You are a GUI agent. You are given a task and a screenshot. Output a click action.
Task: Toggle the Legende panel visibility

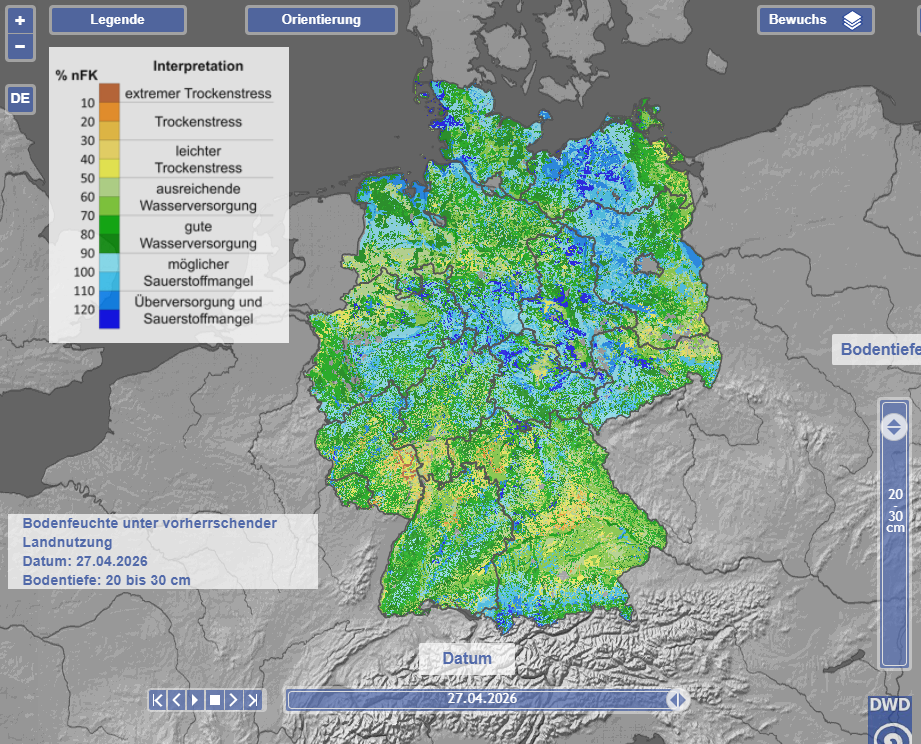click(117, 20)
